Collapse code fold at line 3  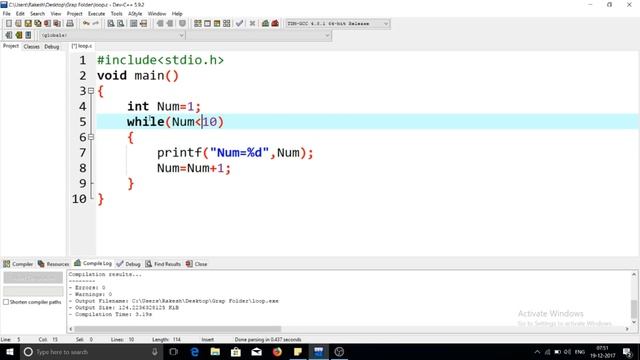(x=91, y=91)
